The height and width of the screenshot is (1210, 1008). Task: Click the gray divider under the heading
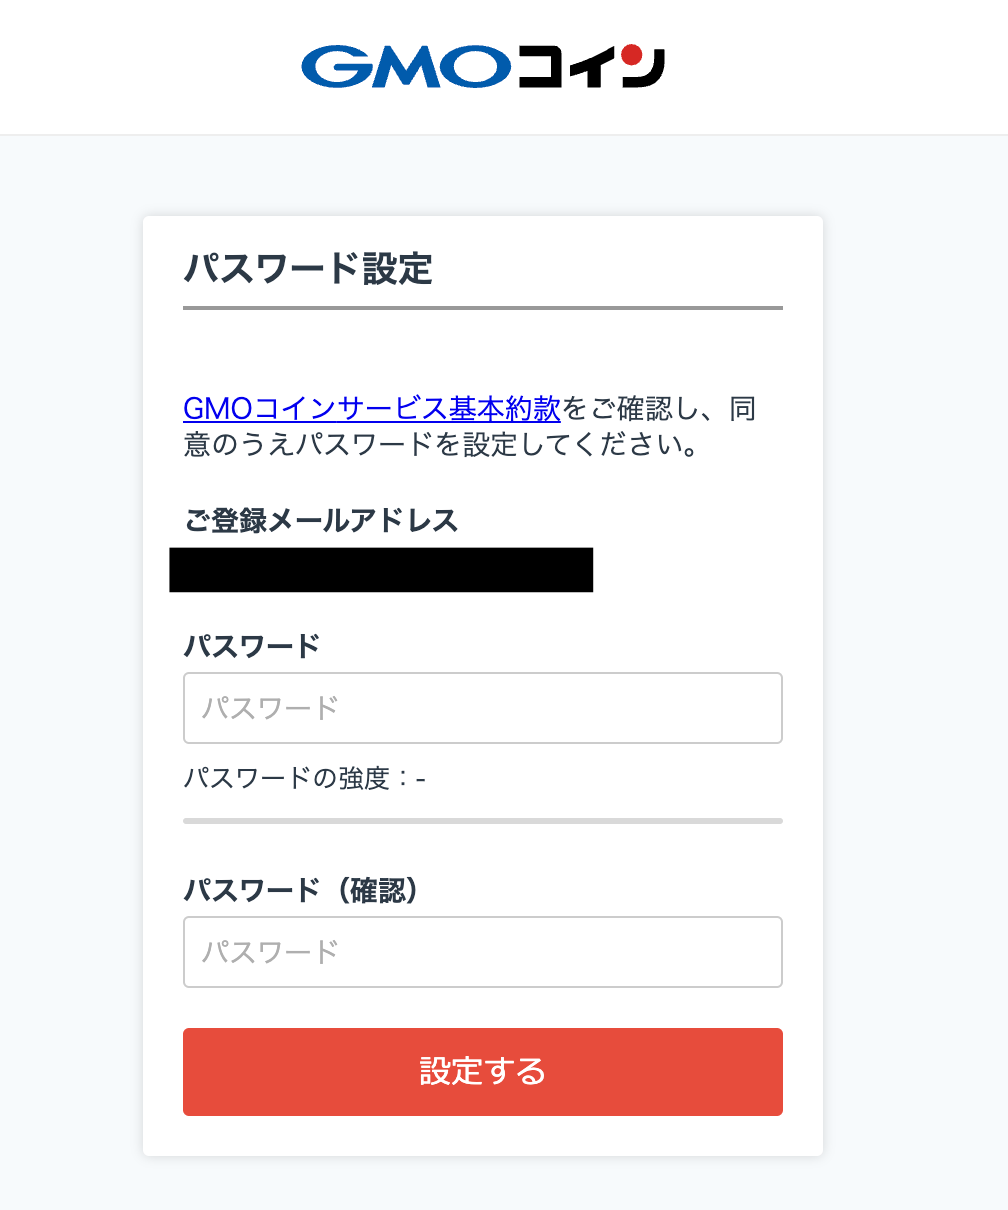483,308
